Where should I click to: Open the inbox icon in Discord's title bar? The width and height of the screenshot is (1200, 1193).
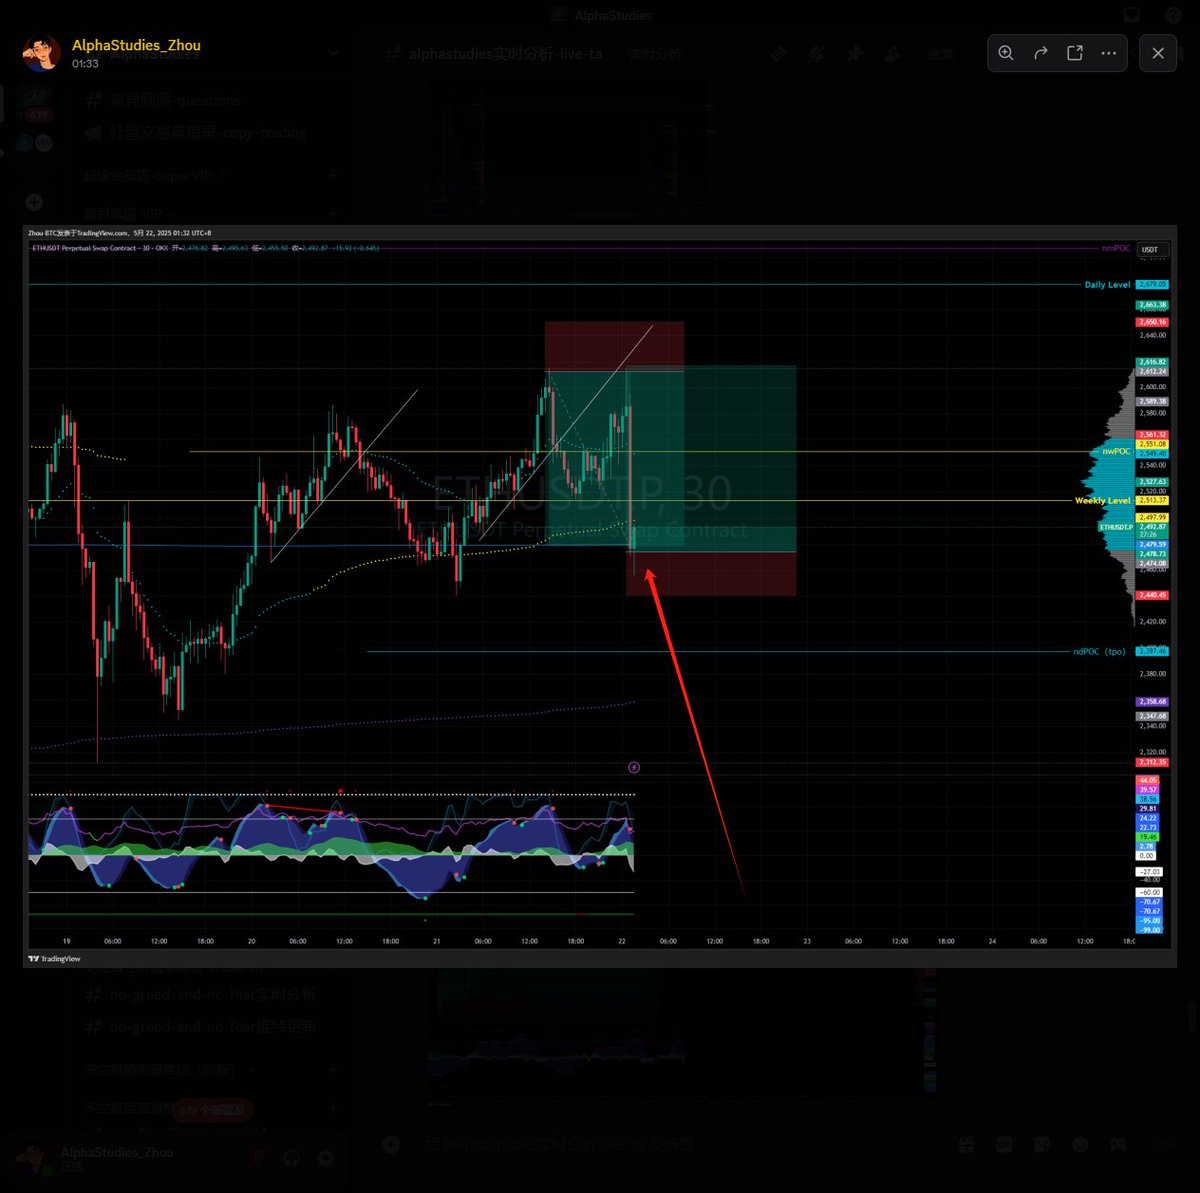pyautogui.click(x=1132, y=15)
